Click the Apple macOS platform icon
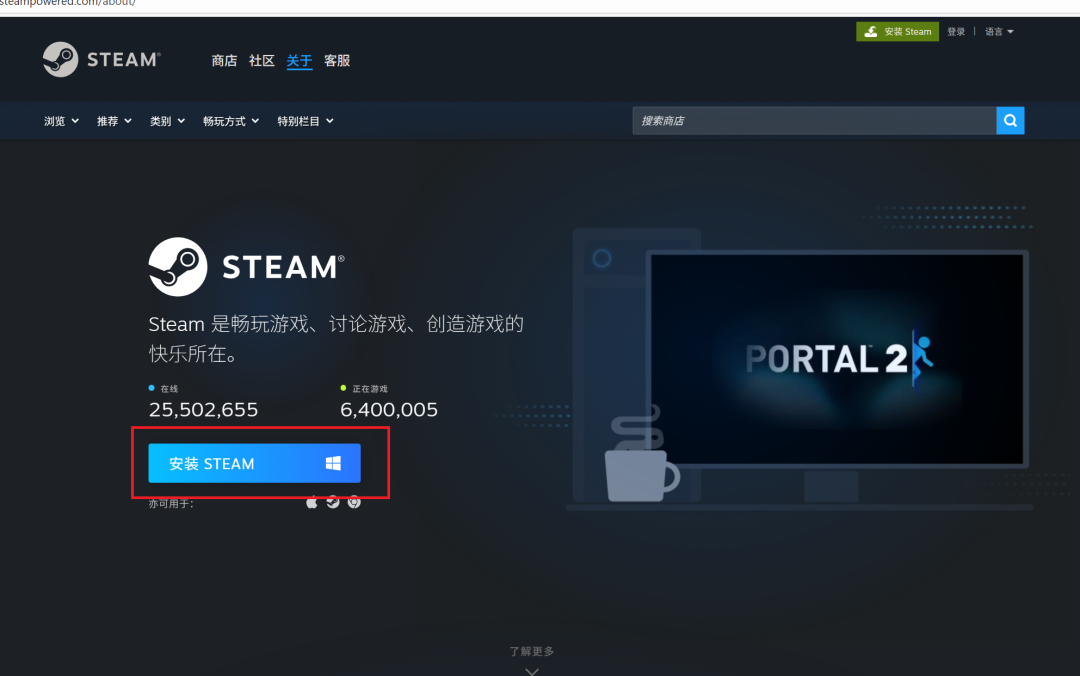 pos(312,502)
